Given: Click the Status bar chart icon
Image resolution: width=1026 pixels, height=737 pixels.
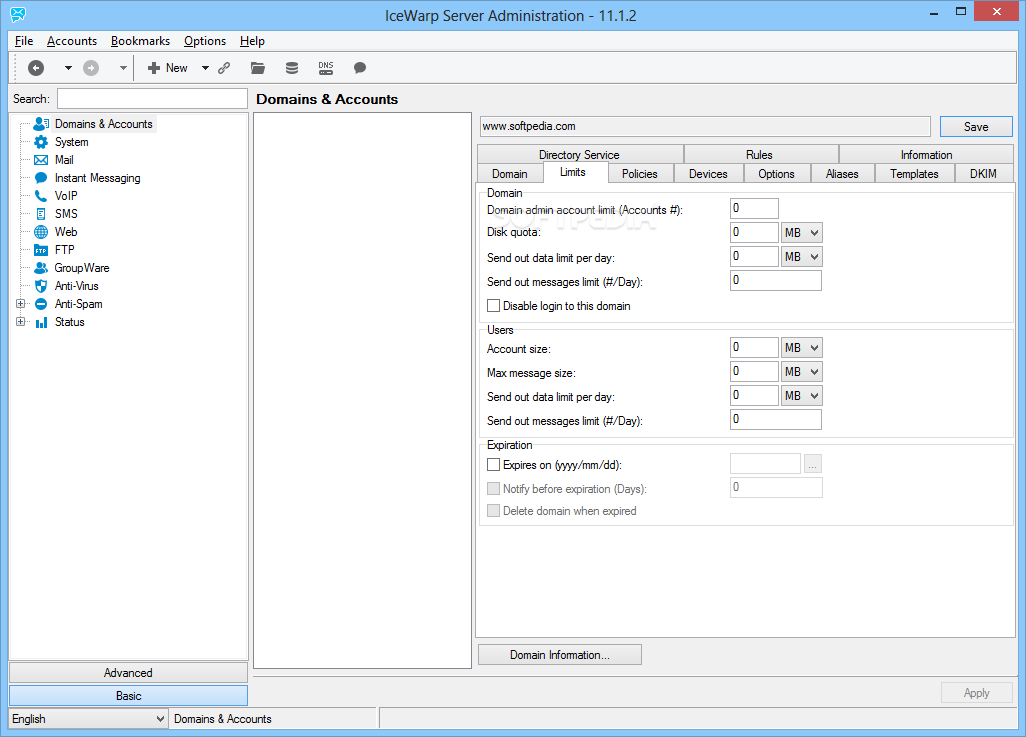Looking at the screenshot, I should (41, 322).
